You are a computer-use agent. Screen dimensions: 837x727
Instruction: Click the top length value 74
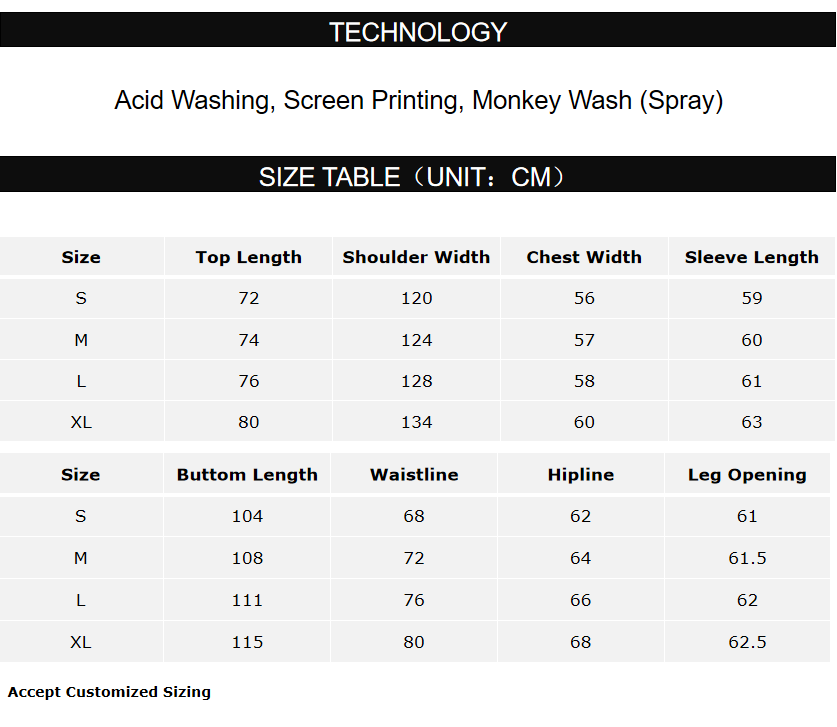248,340
